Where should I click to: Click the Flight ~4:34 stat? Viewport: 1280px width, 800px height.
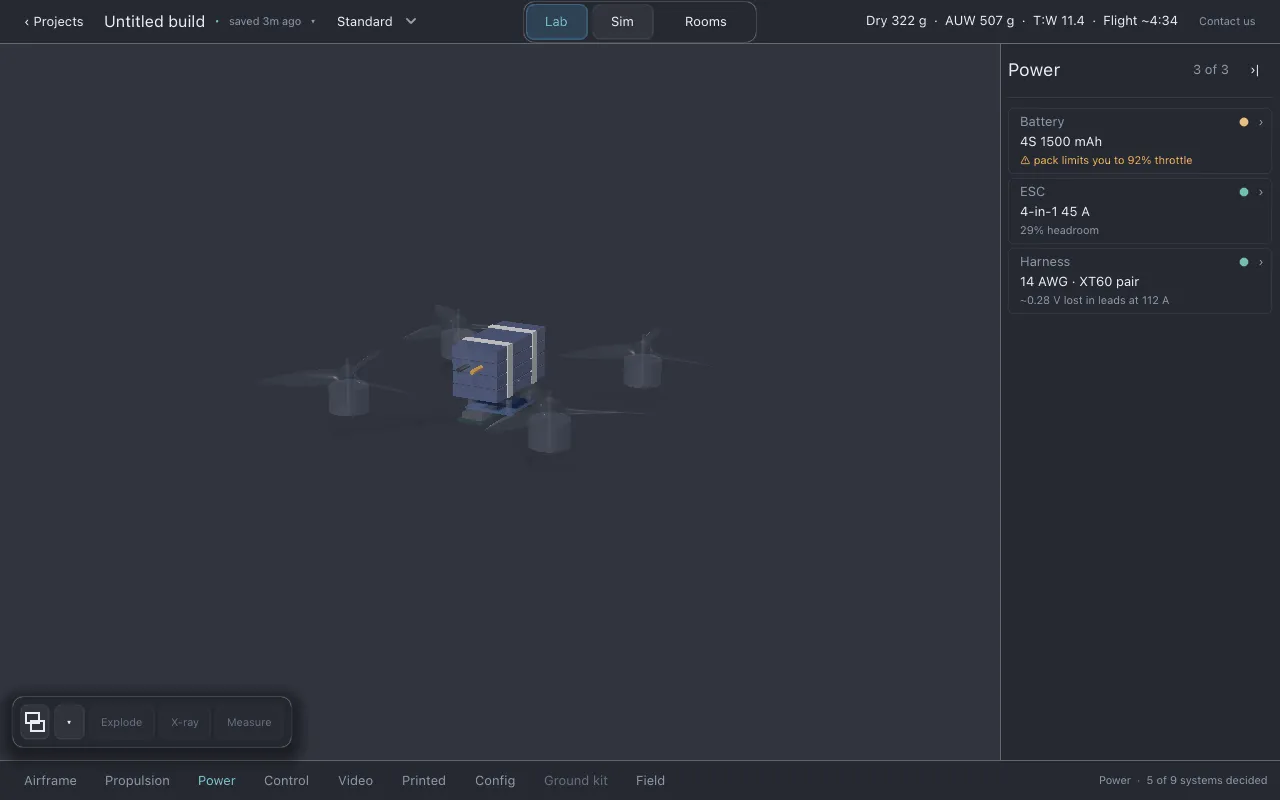click(1140, 21)
